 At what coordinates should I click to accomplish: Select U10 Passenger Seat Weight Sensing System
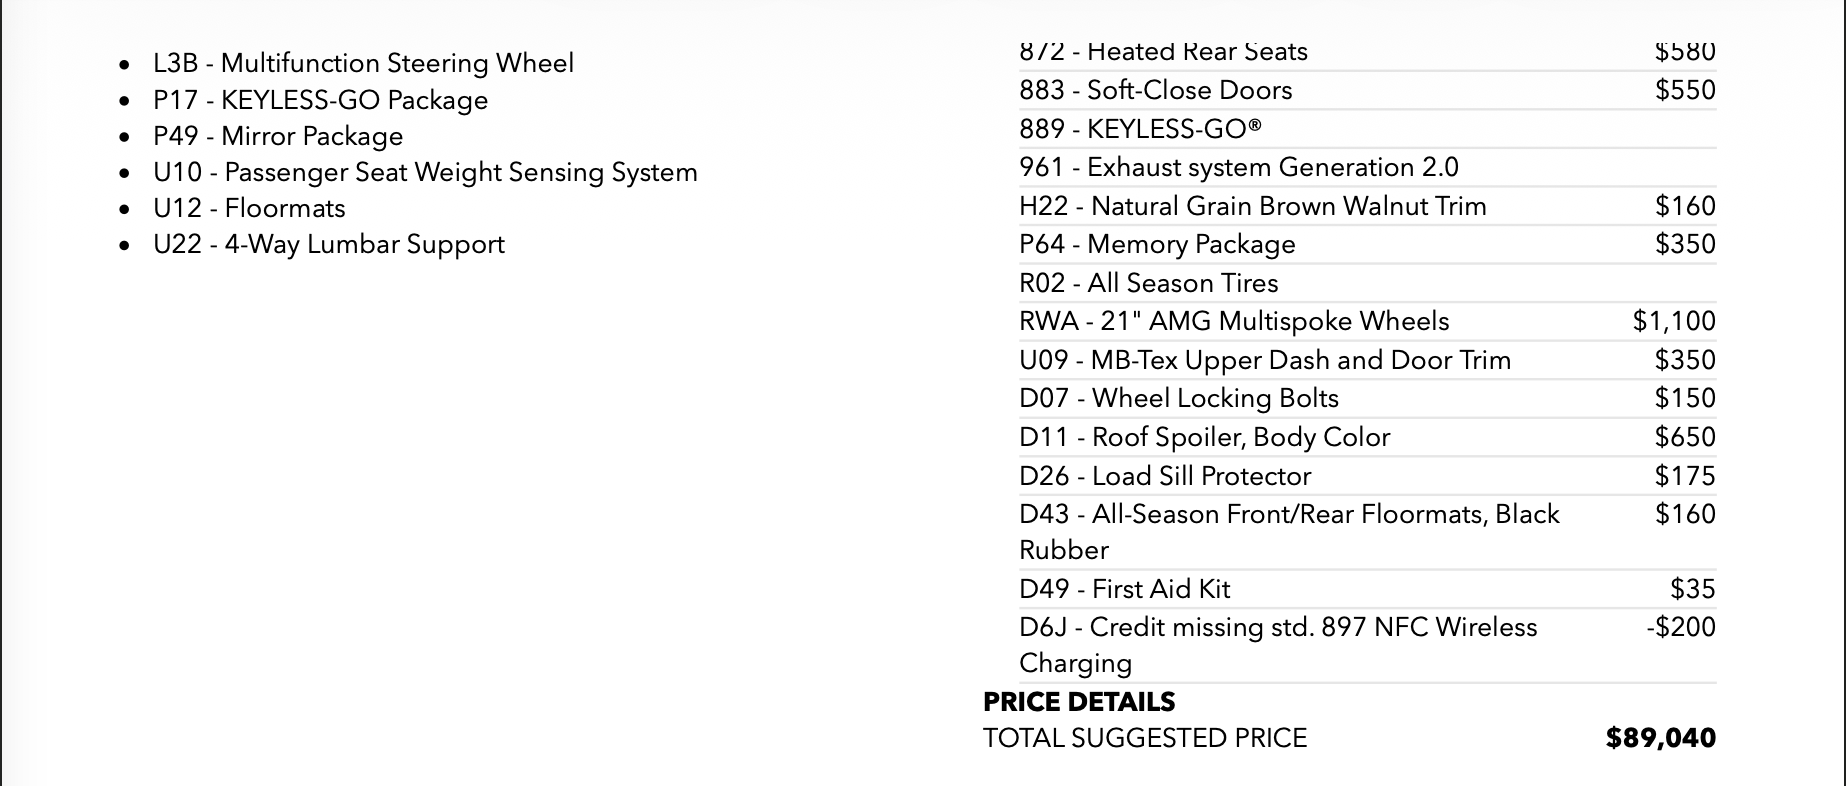coord(425,172)
